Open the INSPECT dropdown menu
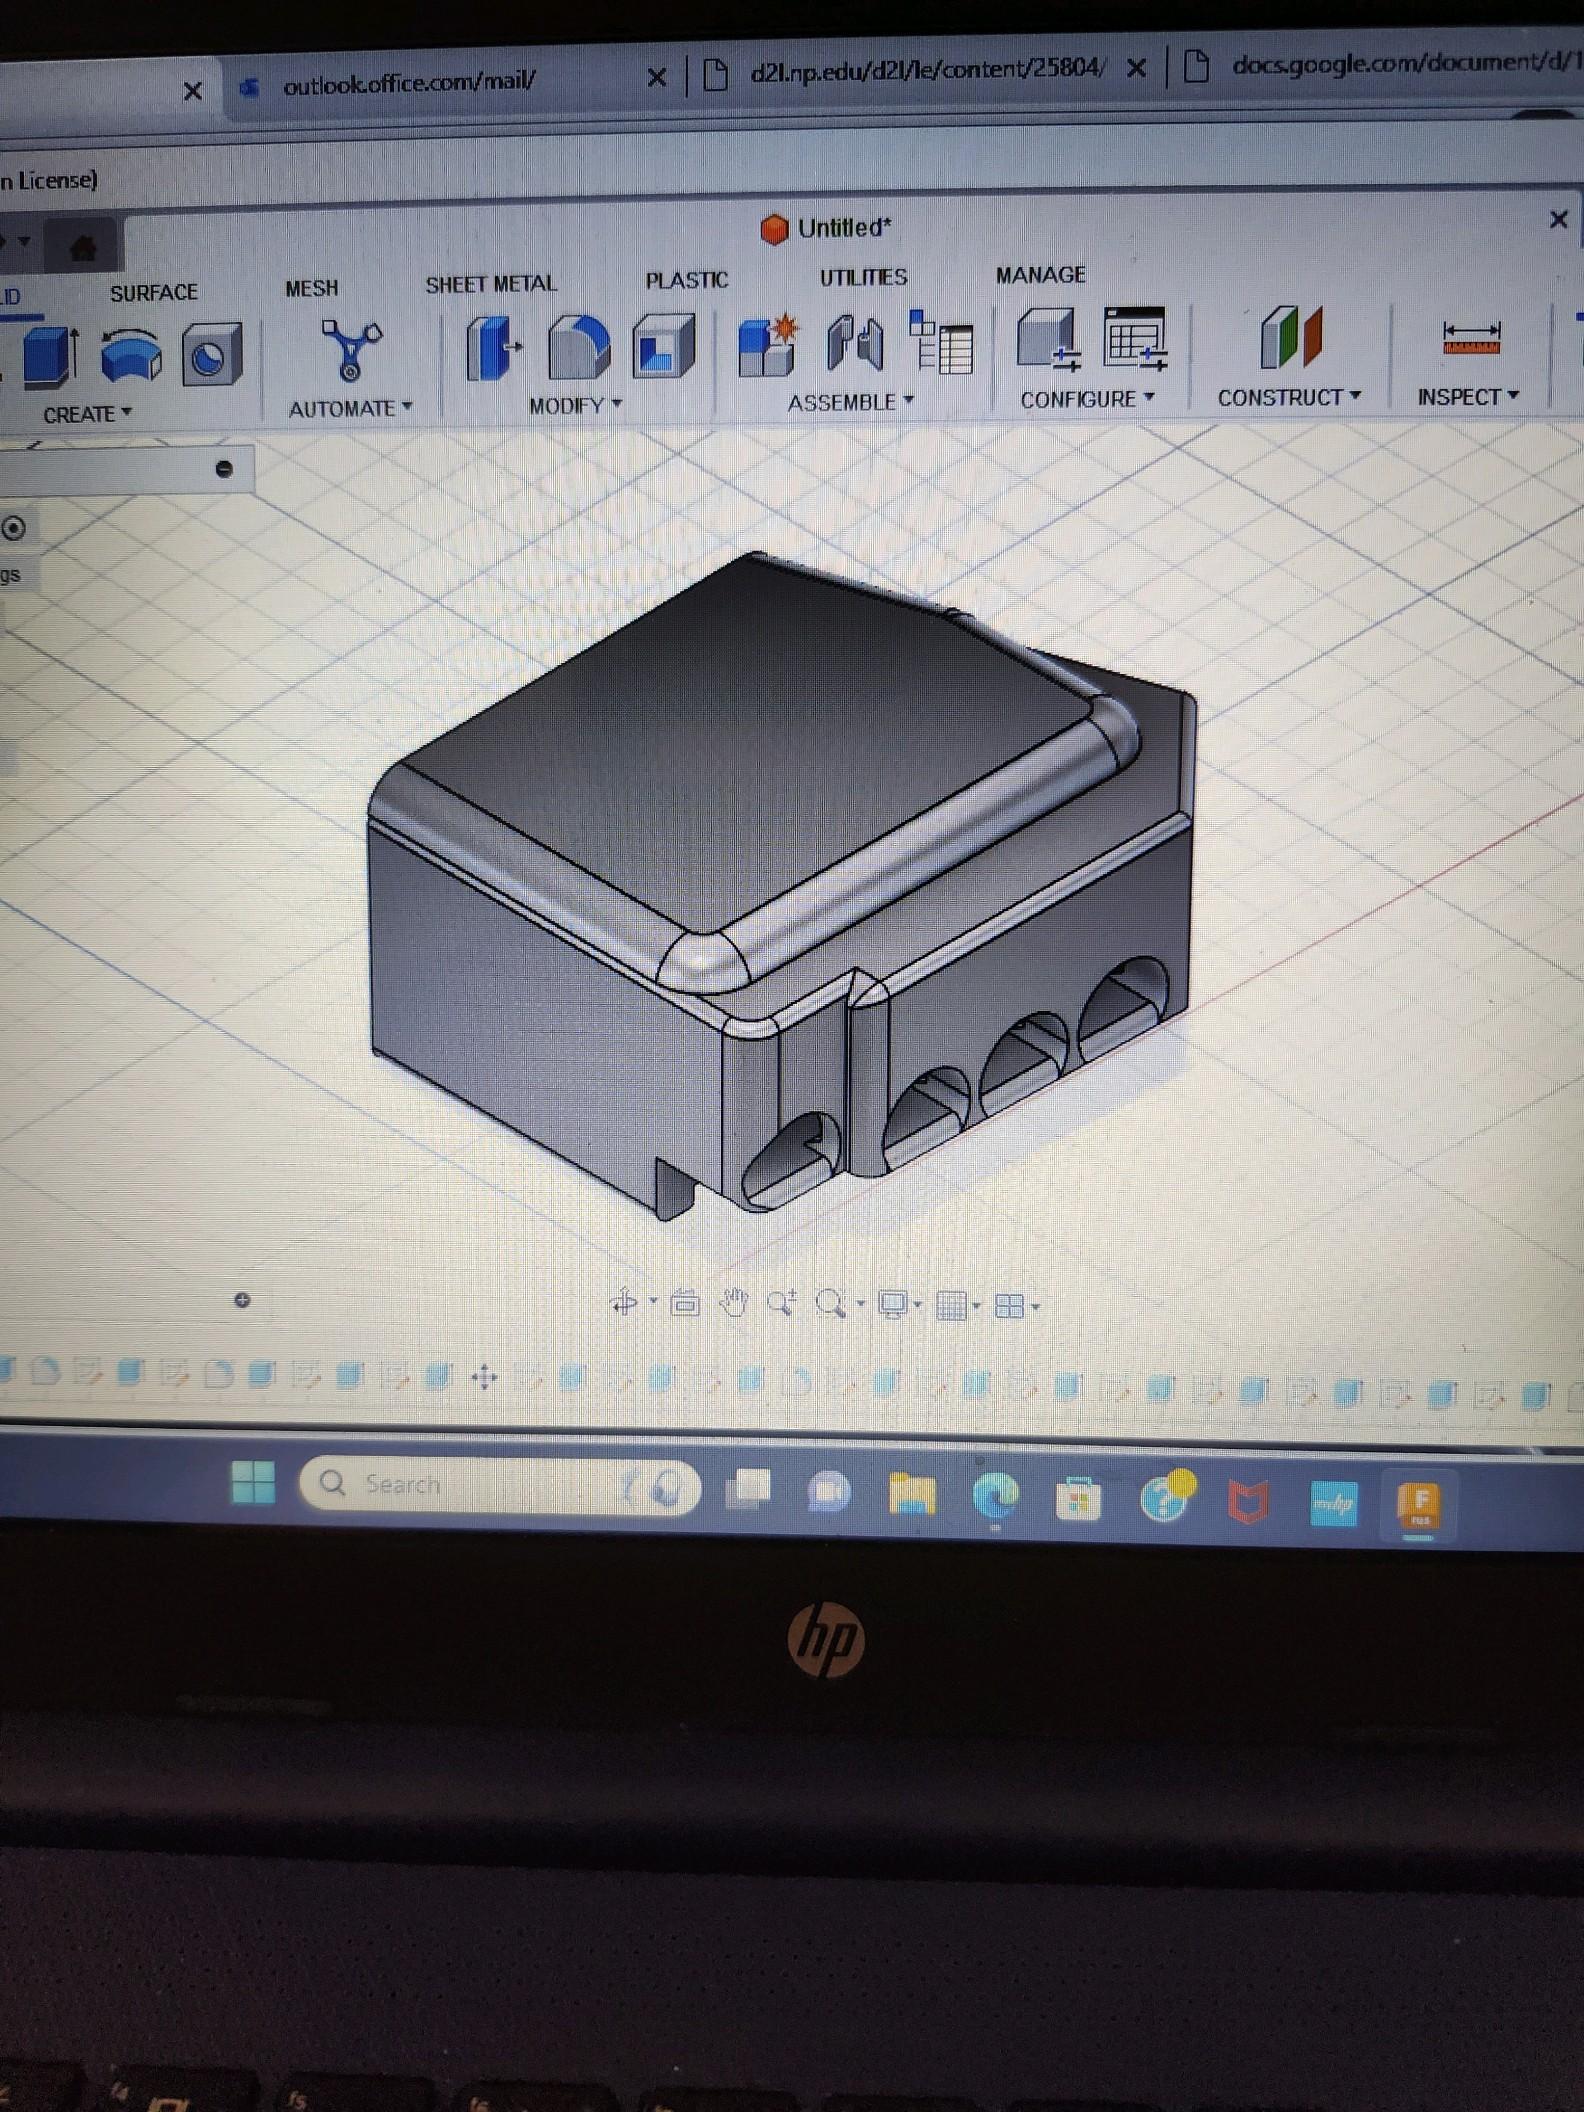1584x2112 pixels. tap(1468, 397)
